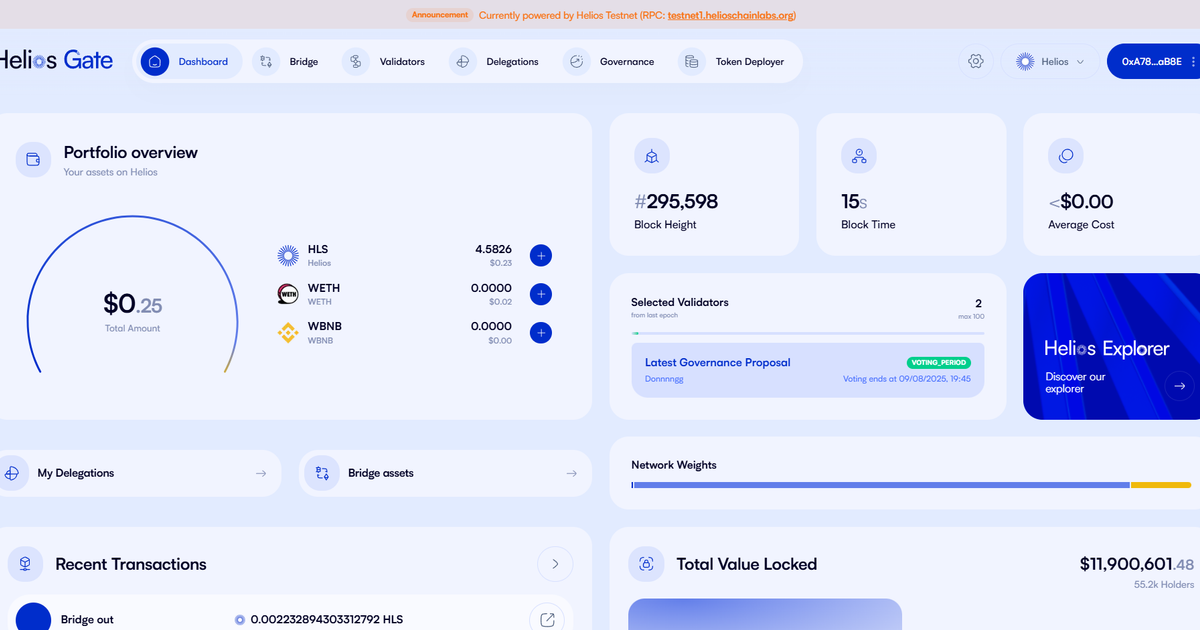Click the Recent Transactions header icon
Image resolution: width=1200 pixels, height=630 pixels.
(25, 564)
